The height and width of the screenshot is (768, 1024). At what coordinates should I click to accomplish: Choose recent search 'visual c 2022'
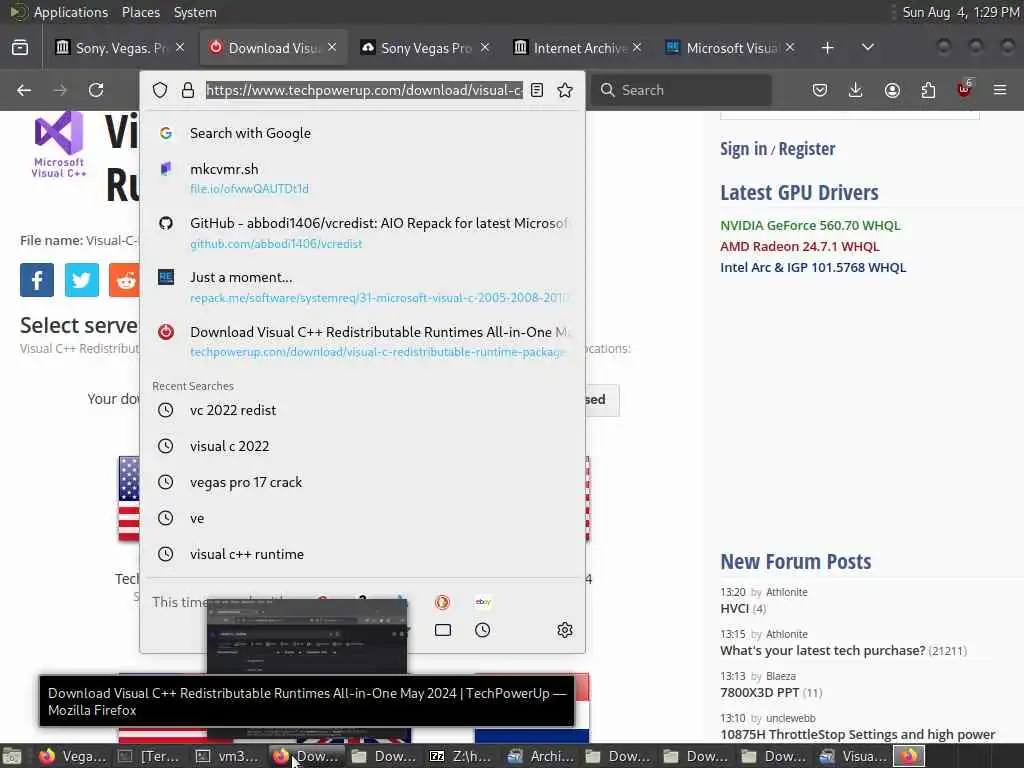362,446
